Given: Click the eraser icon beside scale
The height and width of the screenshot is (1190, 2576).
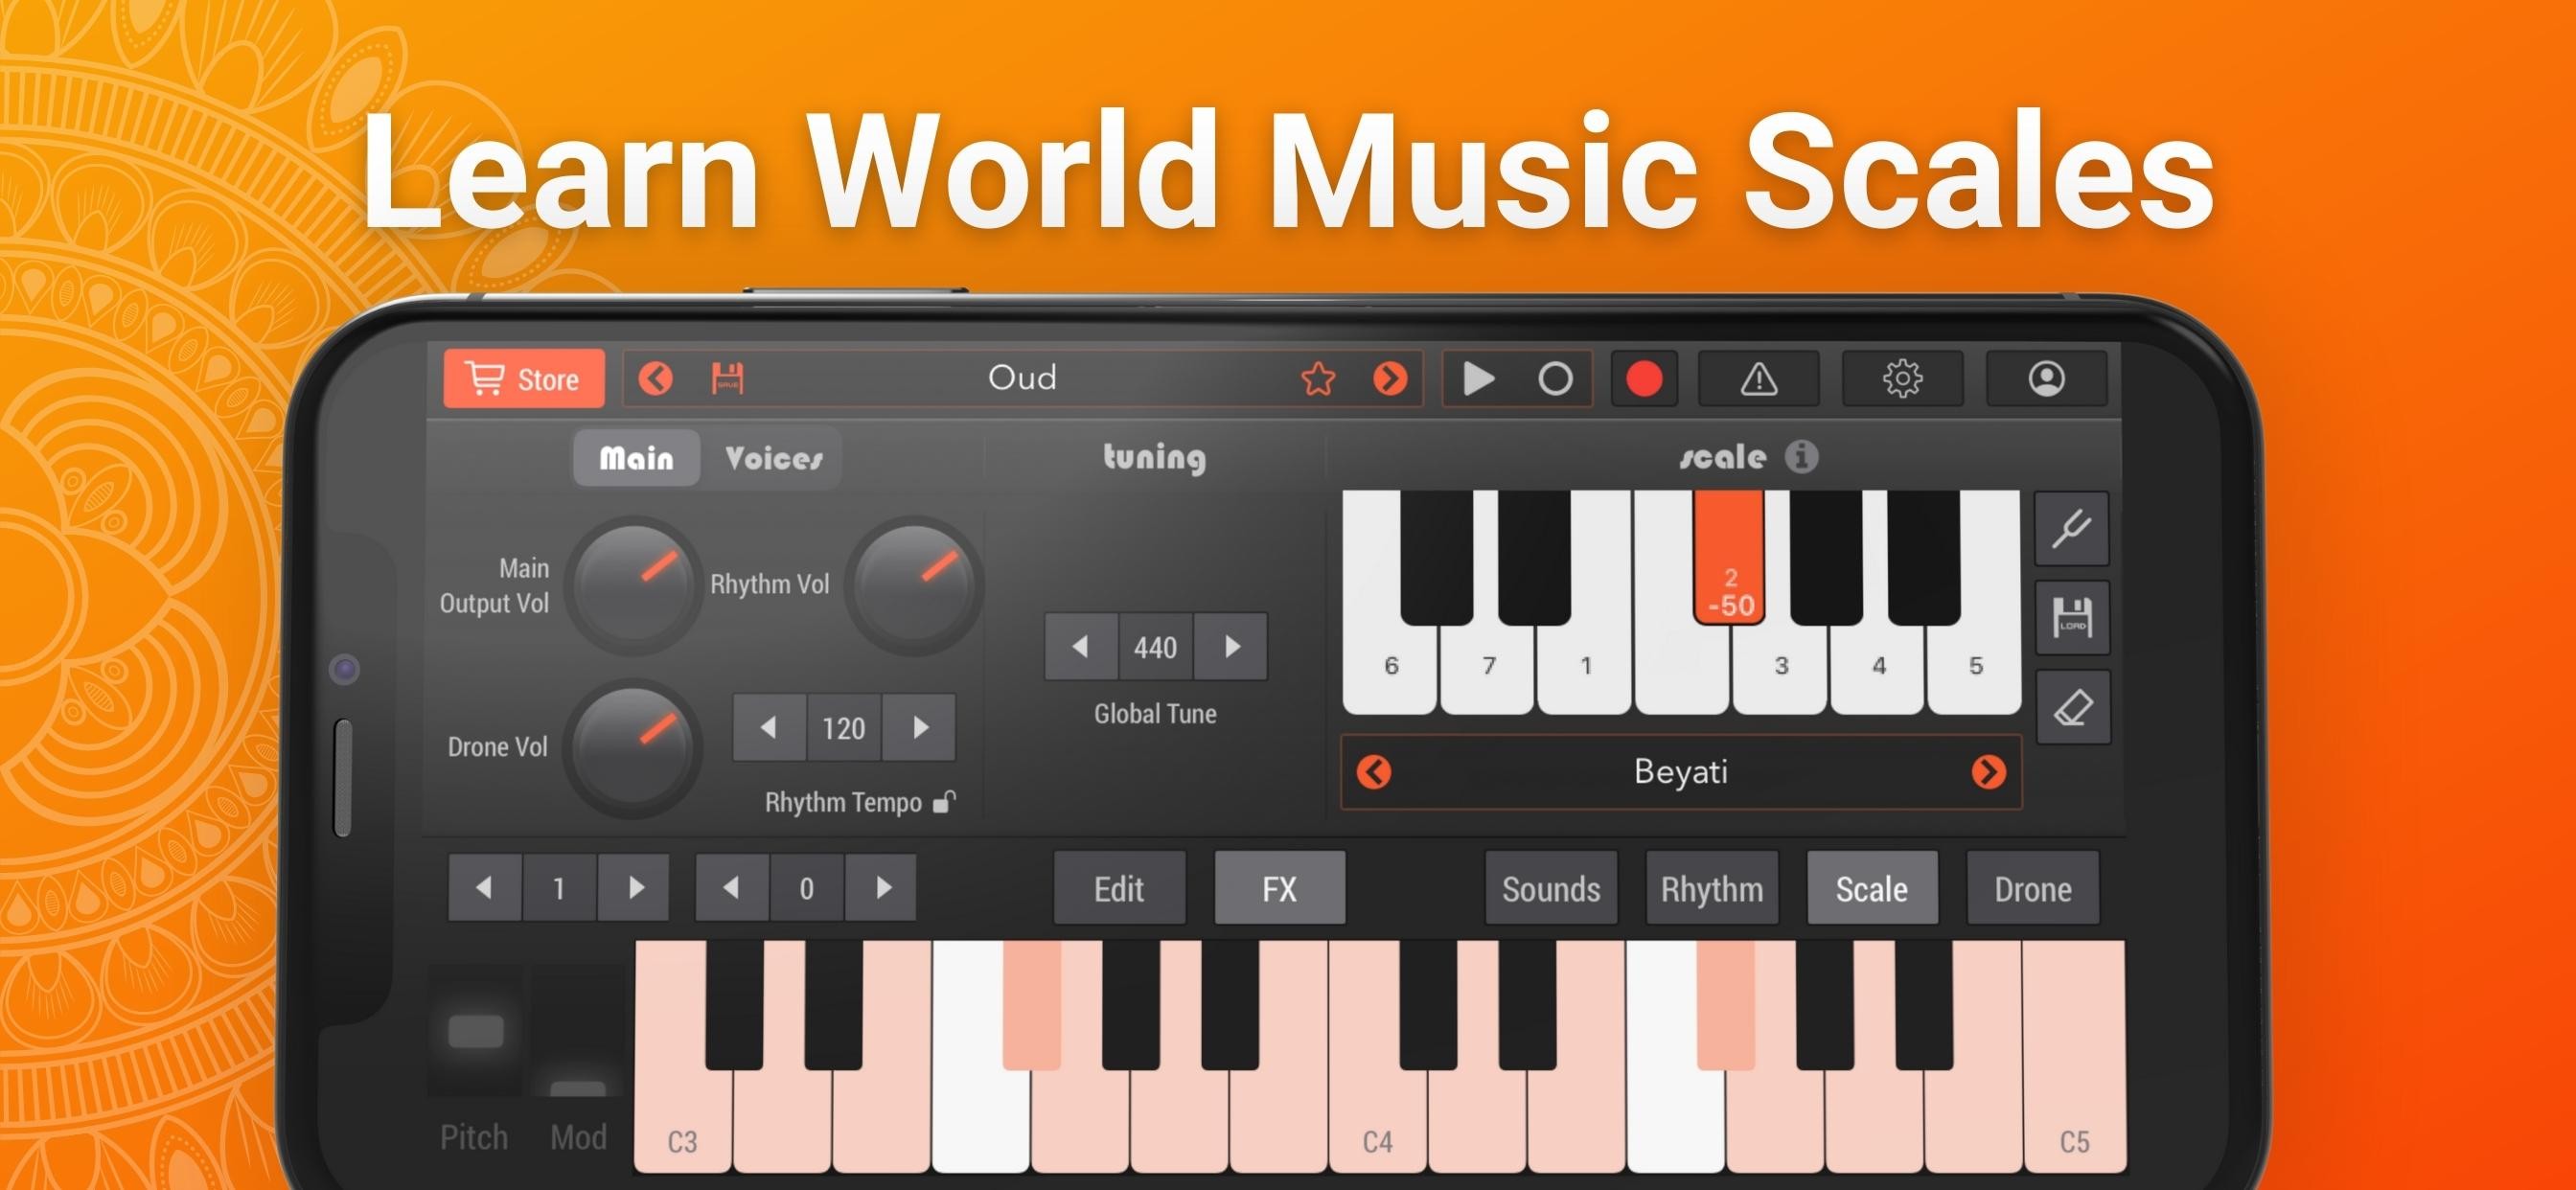Looking at the screenshot, I should (x=2072, y=708).
